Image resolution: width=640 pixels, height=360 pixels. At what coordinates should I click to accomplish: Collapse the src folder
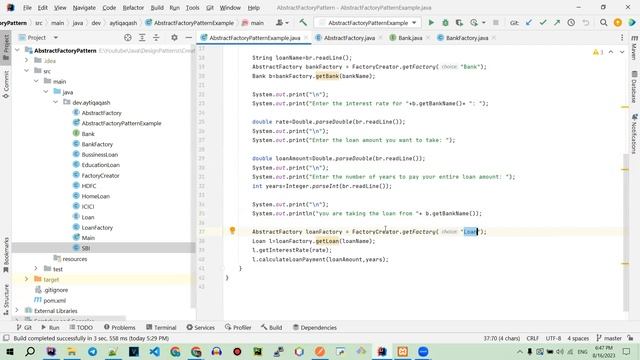click(27, 71)
